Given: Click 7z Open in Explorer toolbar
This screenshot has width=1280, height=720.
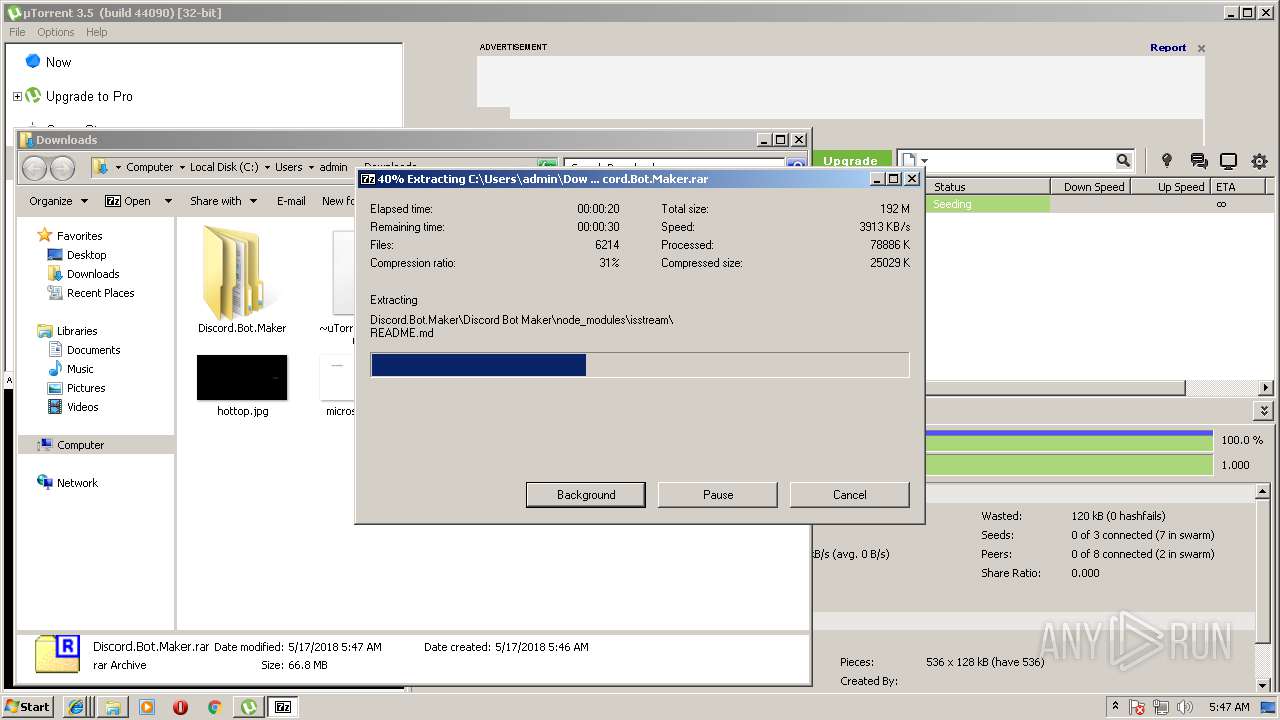Looking at the screenshot, I should 128,201.
